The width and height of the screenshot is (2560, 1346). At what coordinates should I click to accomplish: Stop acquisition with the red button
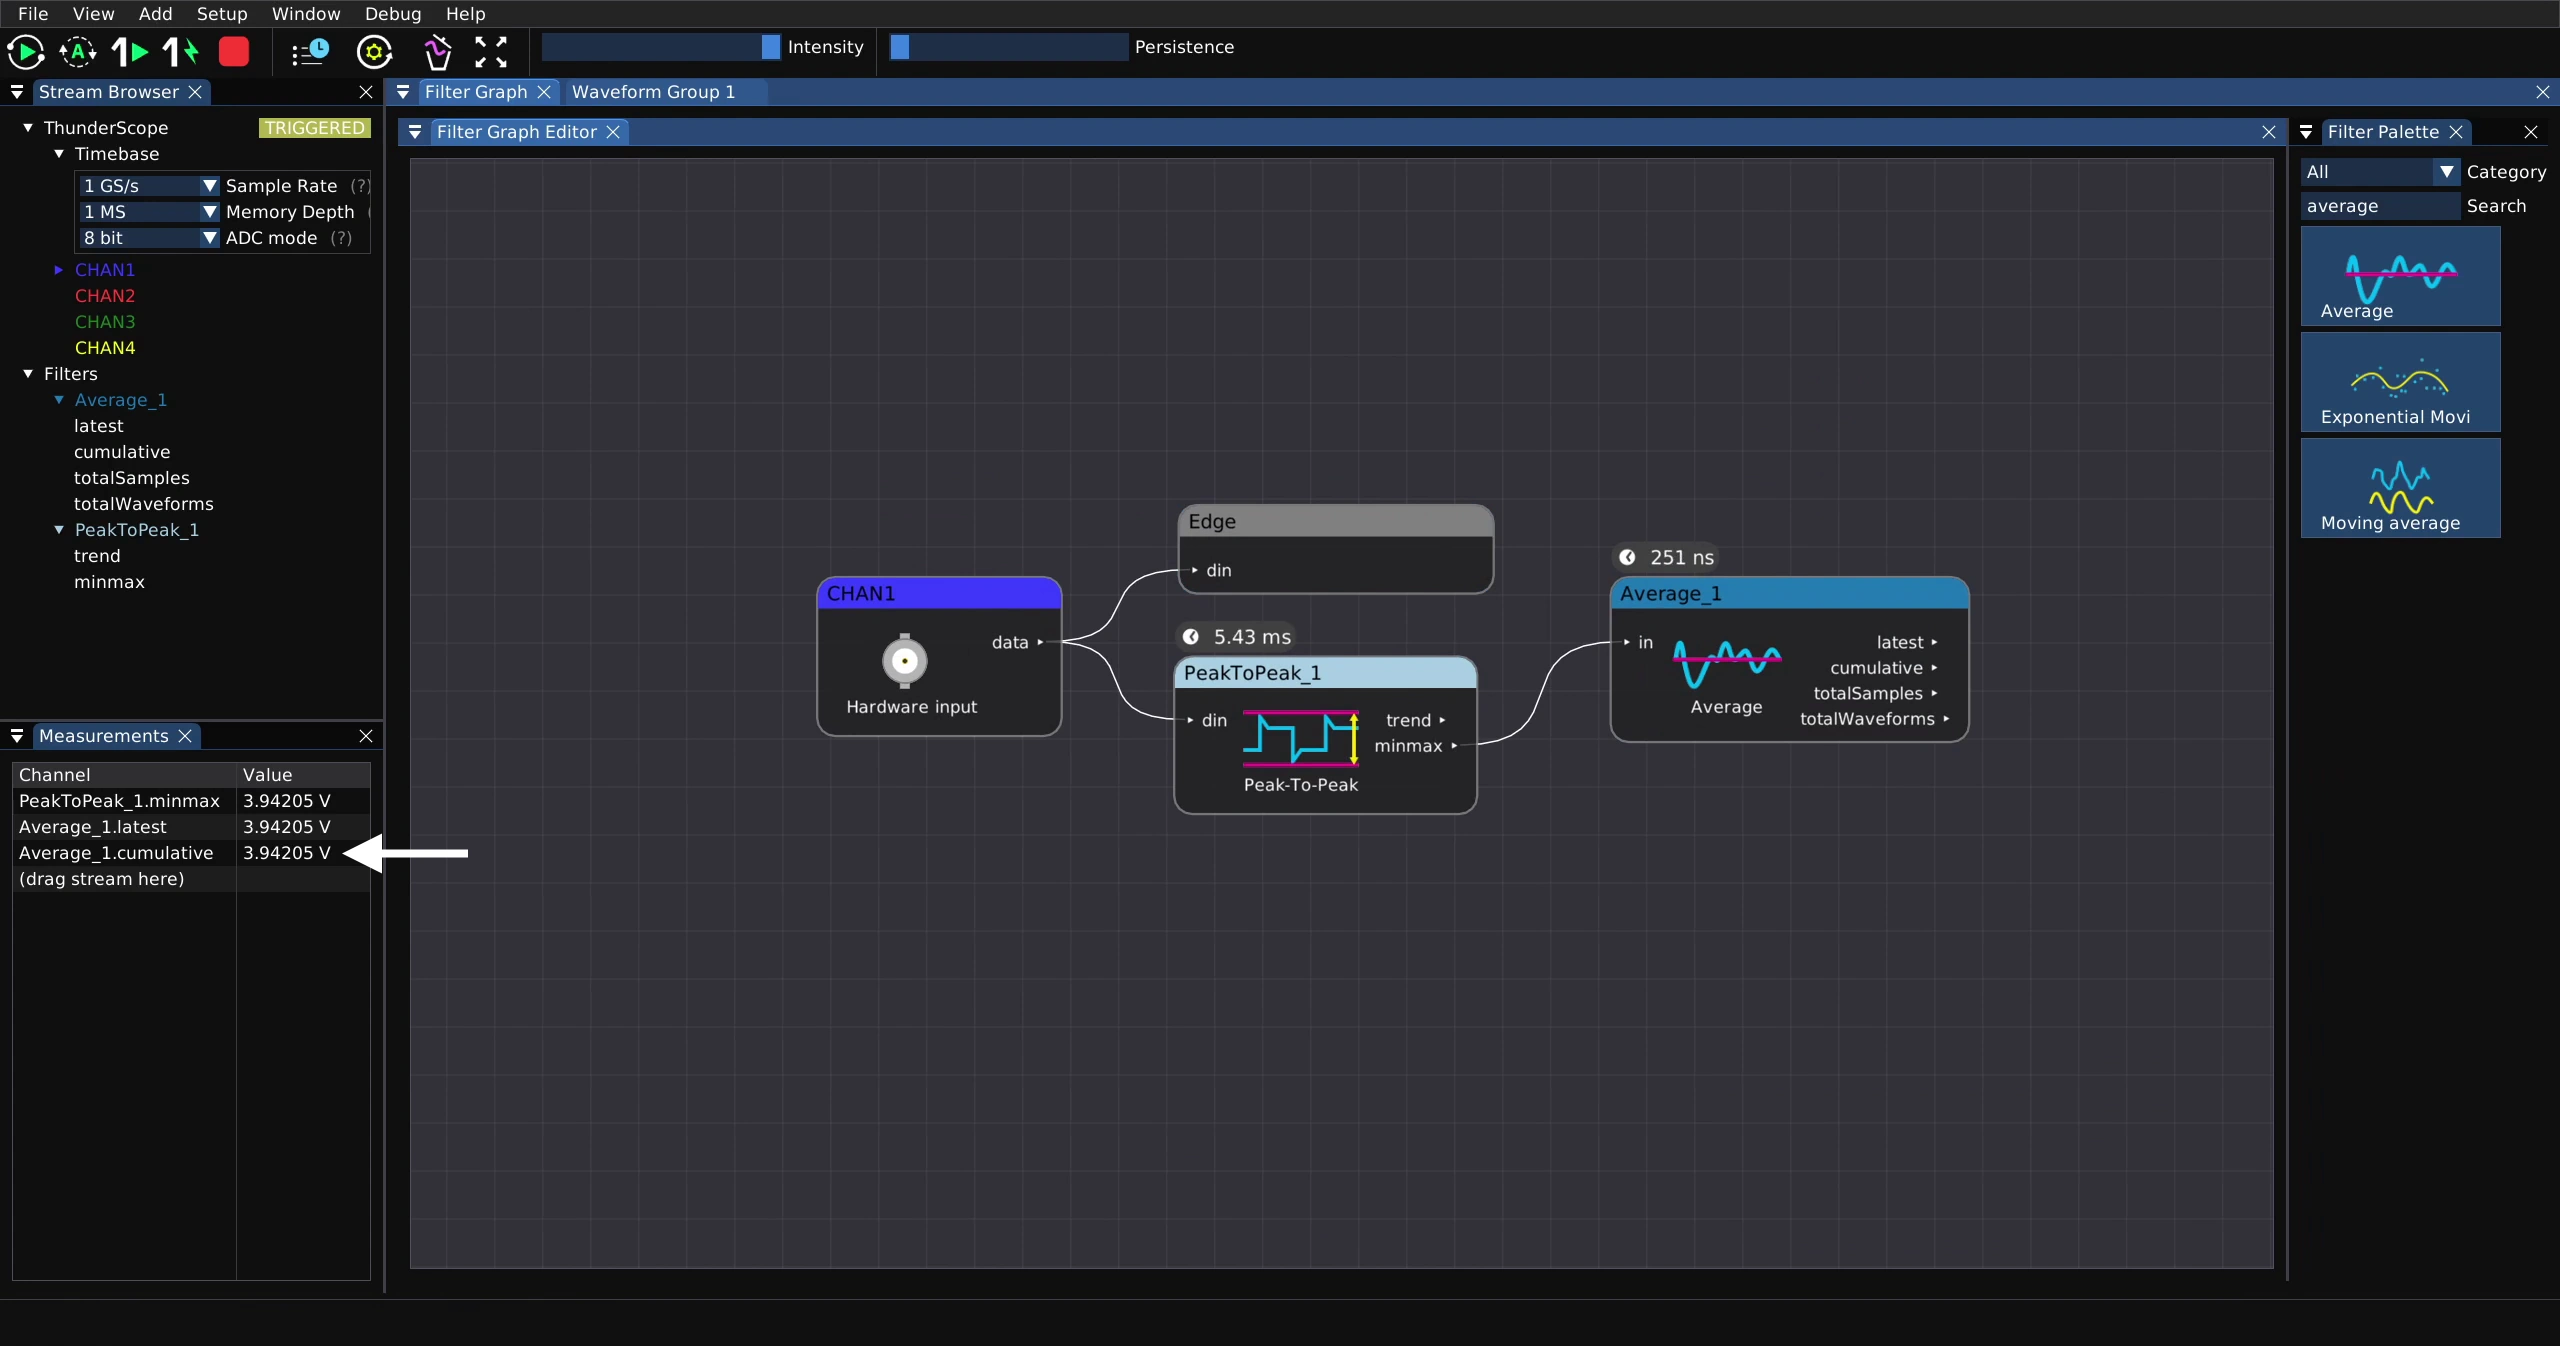(234, 52)
